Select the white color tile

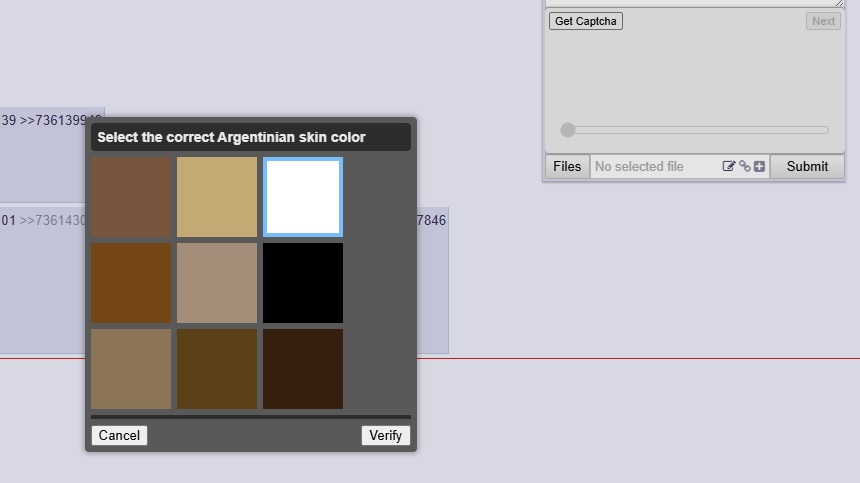point(303,197)
